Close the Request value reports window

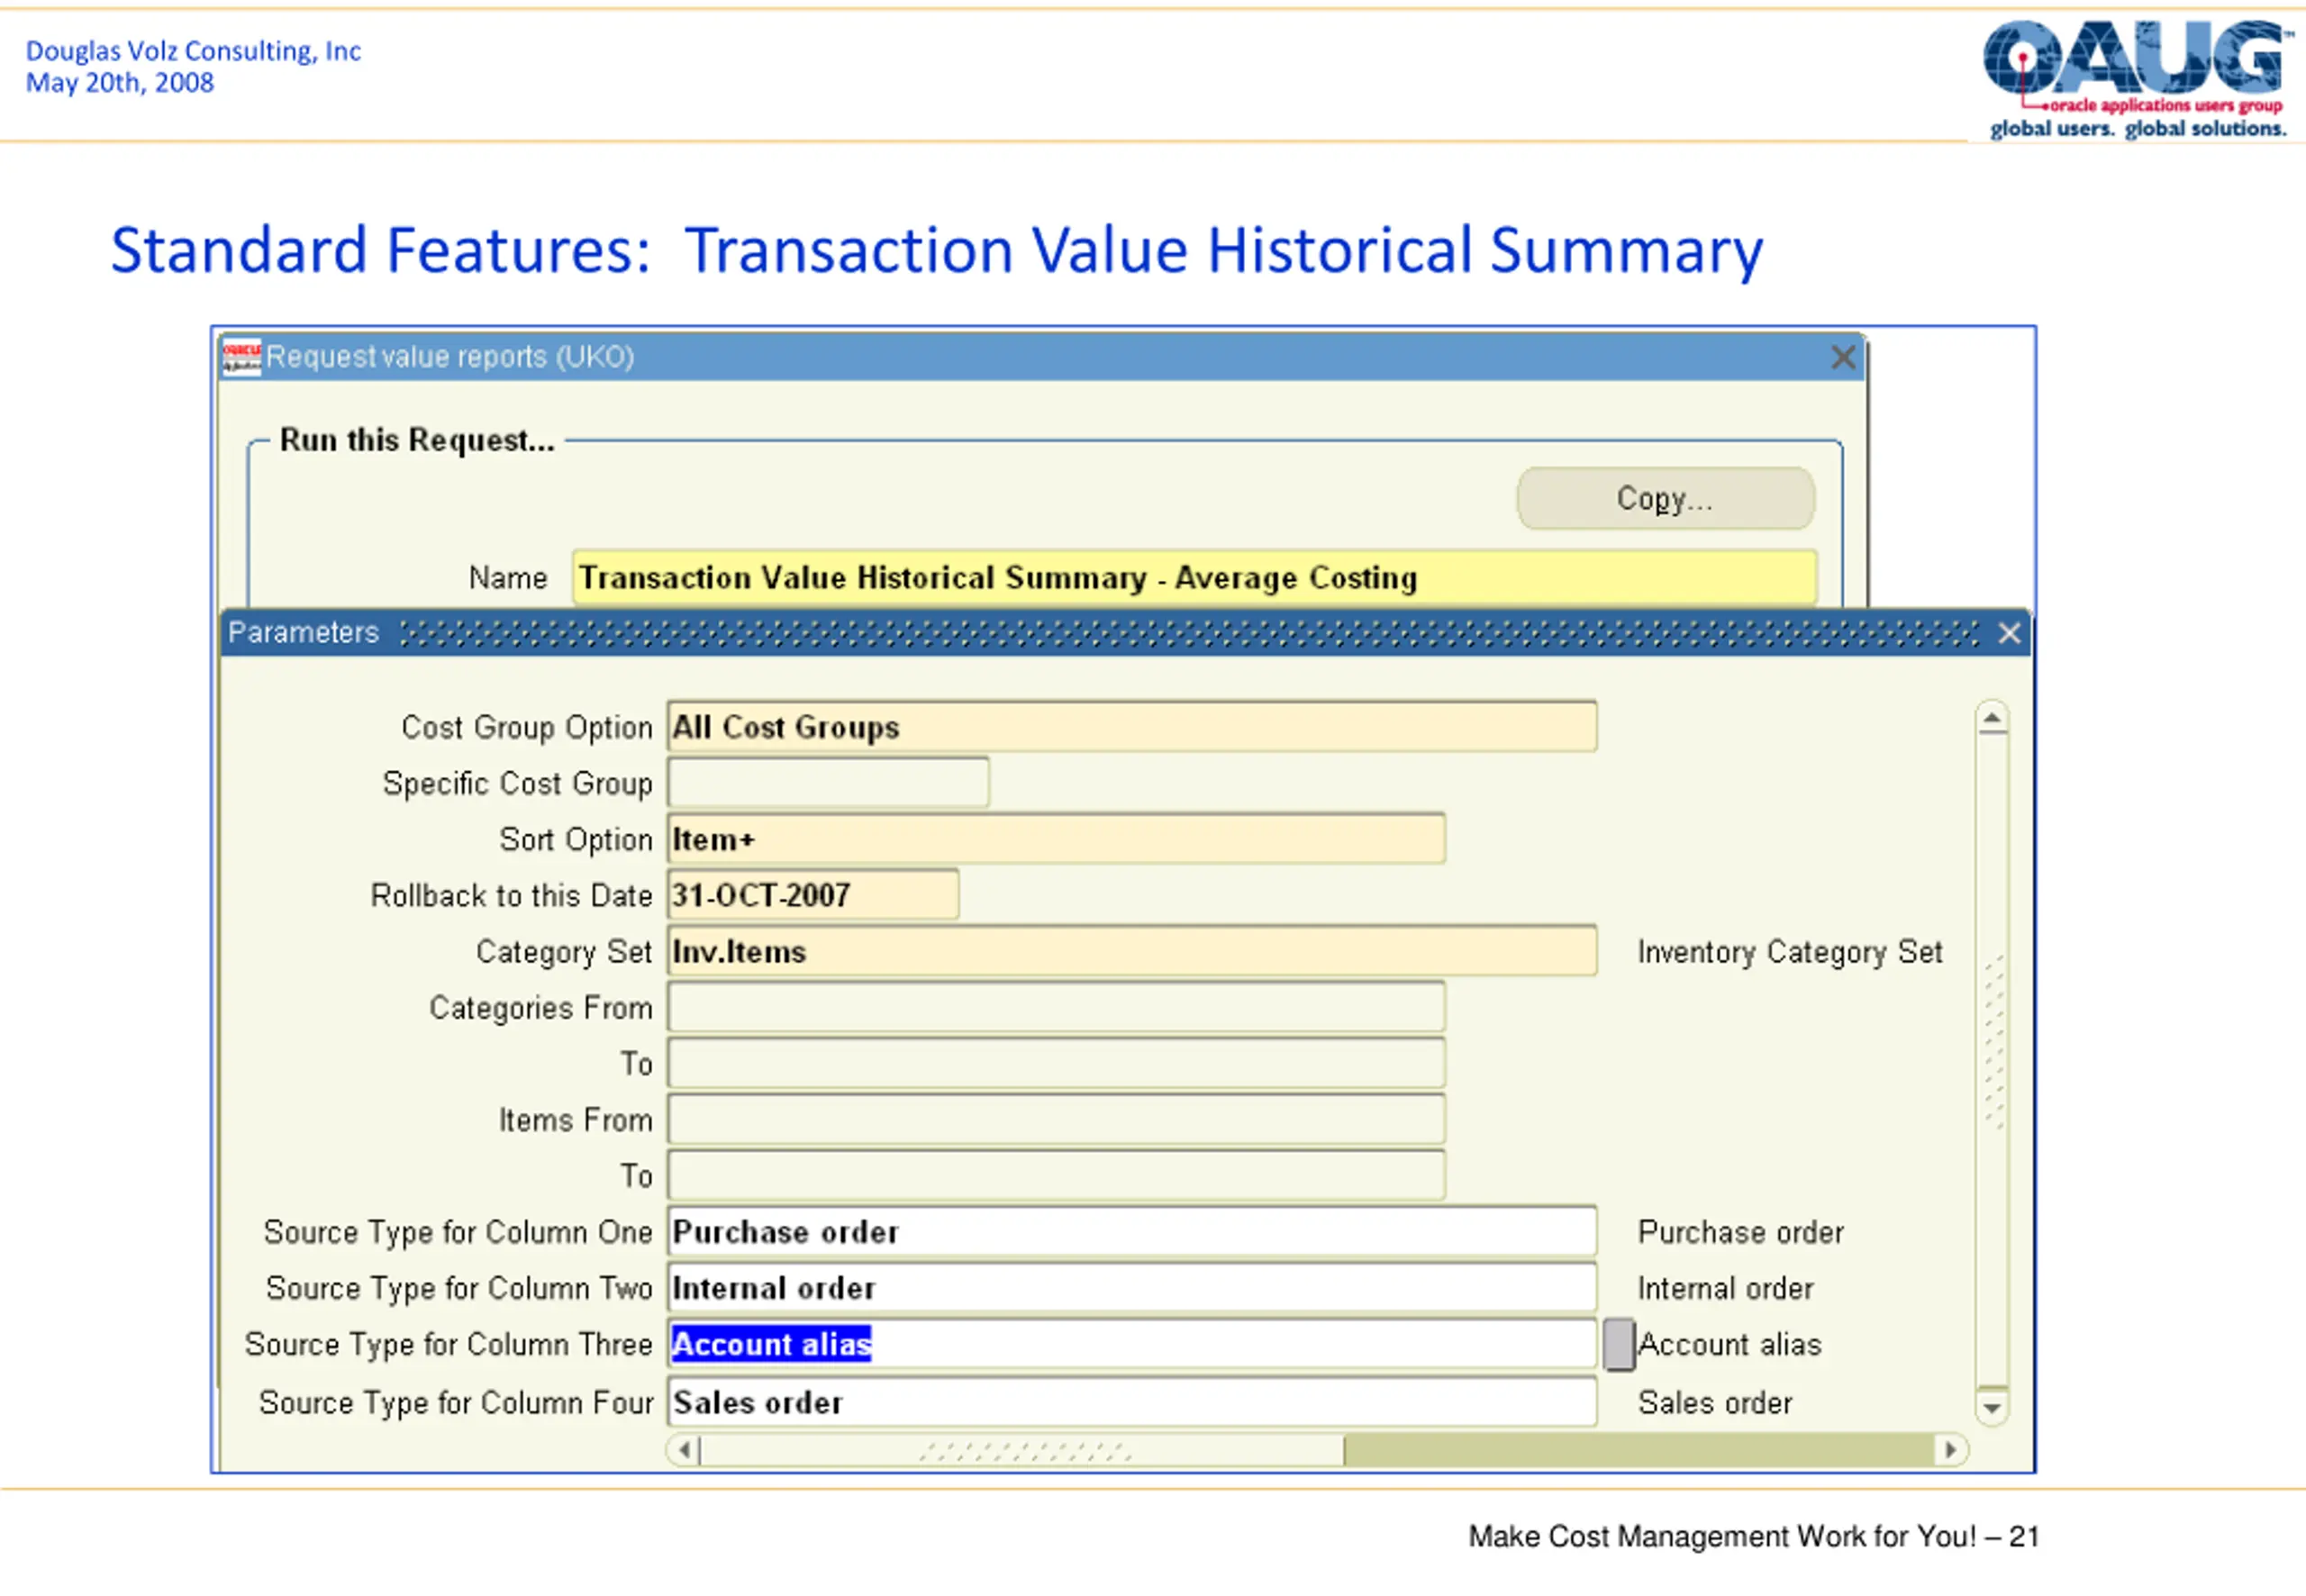[x=1843, y=357]
